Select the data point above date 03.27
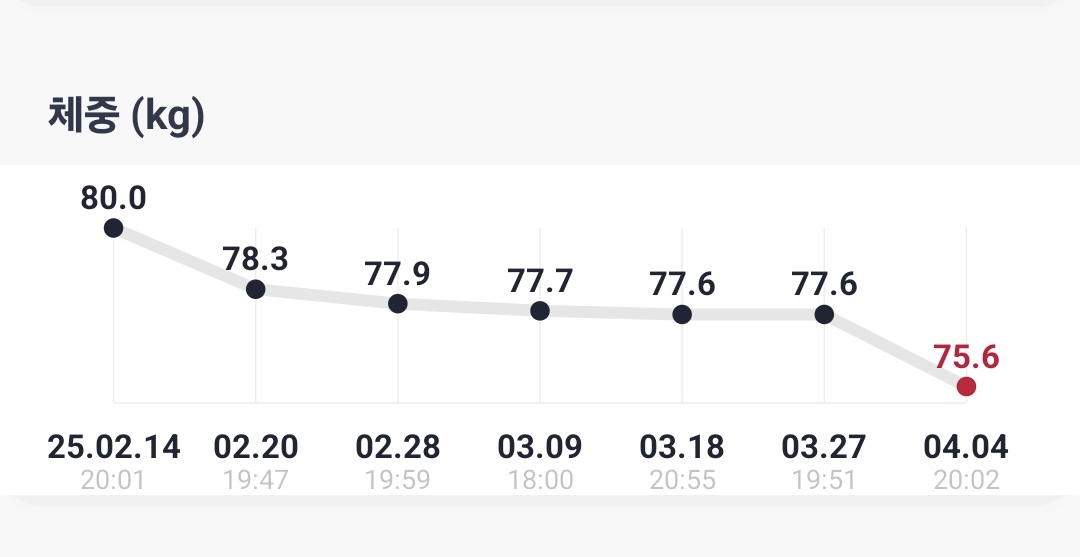This screenshot has width=1080, height=557. tap(824, 314)
